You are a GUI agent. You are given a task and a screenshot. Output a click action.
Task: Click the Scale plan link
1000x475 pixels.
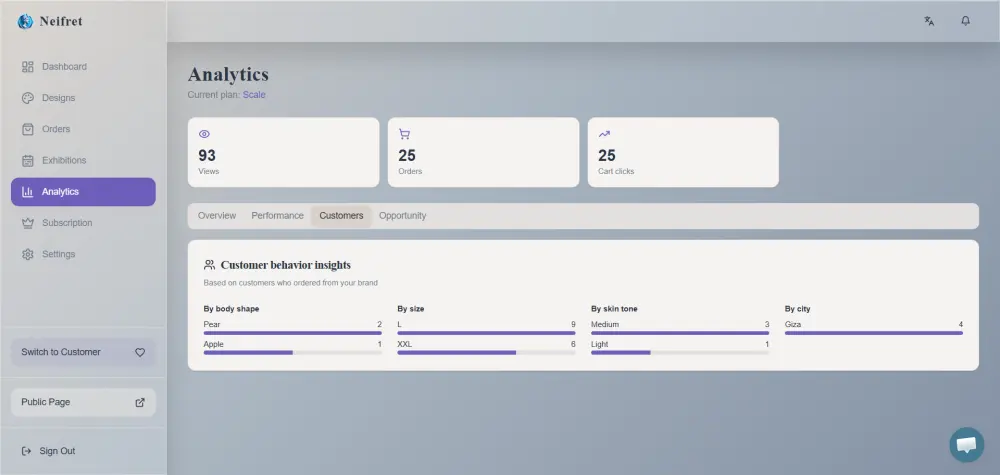click(x=254, y=95)
